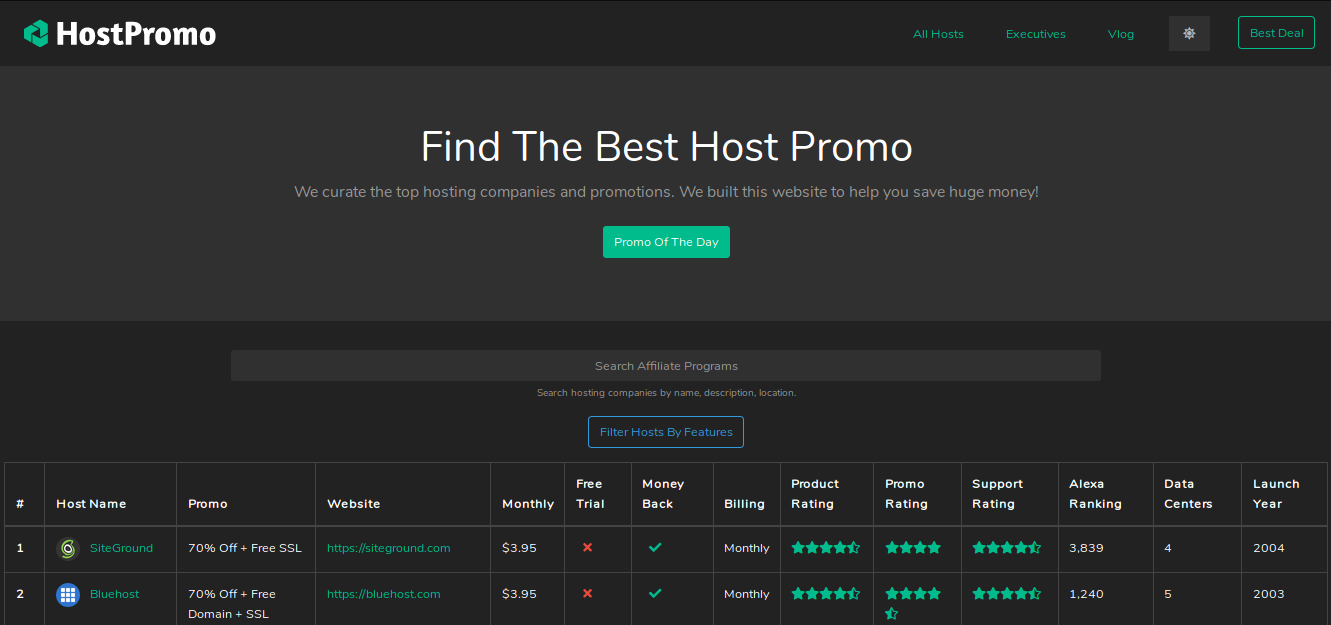The height and width of the screenshot is (625, 1331).
Task: Select Bluehost's data centers value 5
Action: click(x=1168, y=594)
